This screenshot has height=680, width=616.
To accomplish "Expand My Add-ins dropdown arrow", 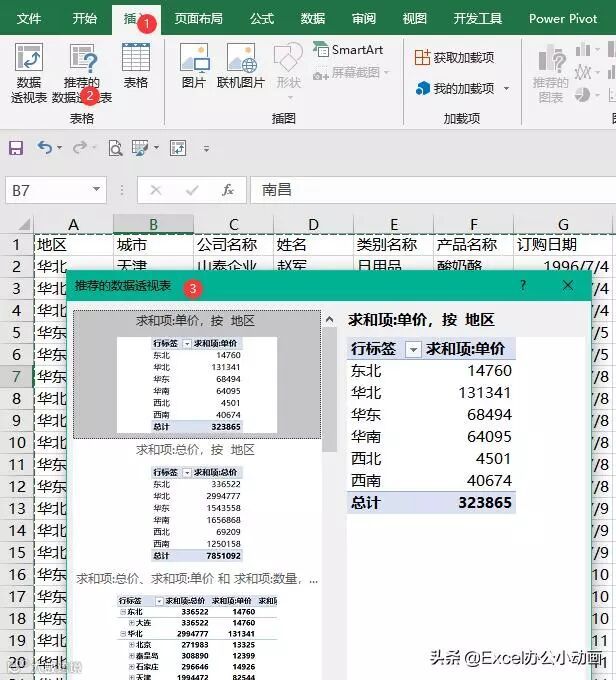I will click(506, 89).
